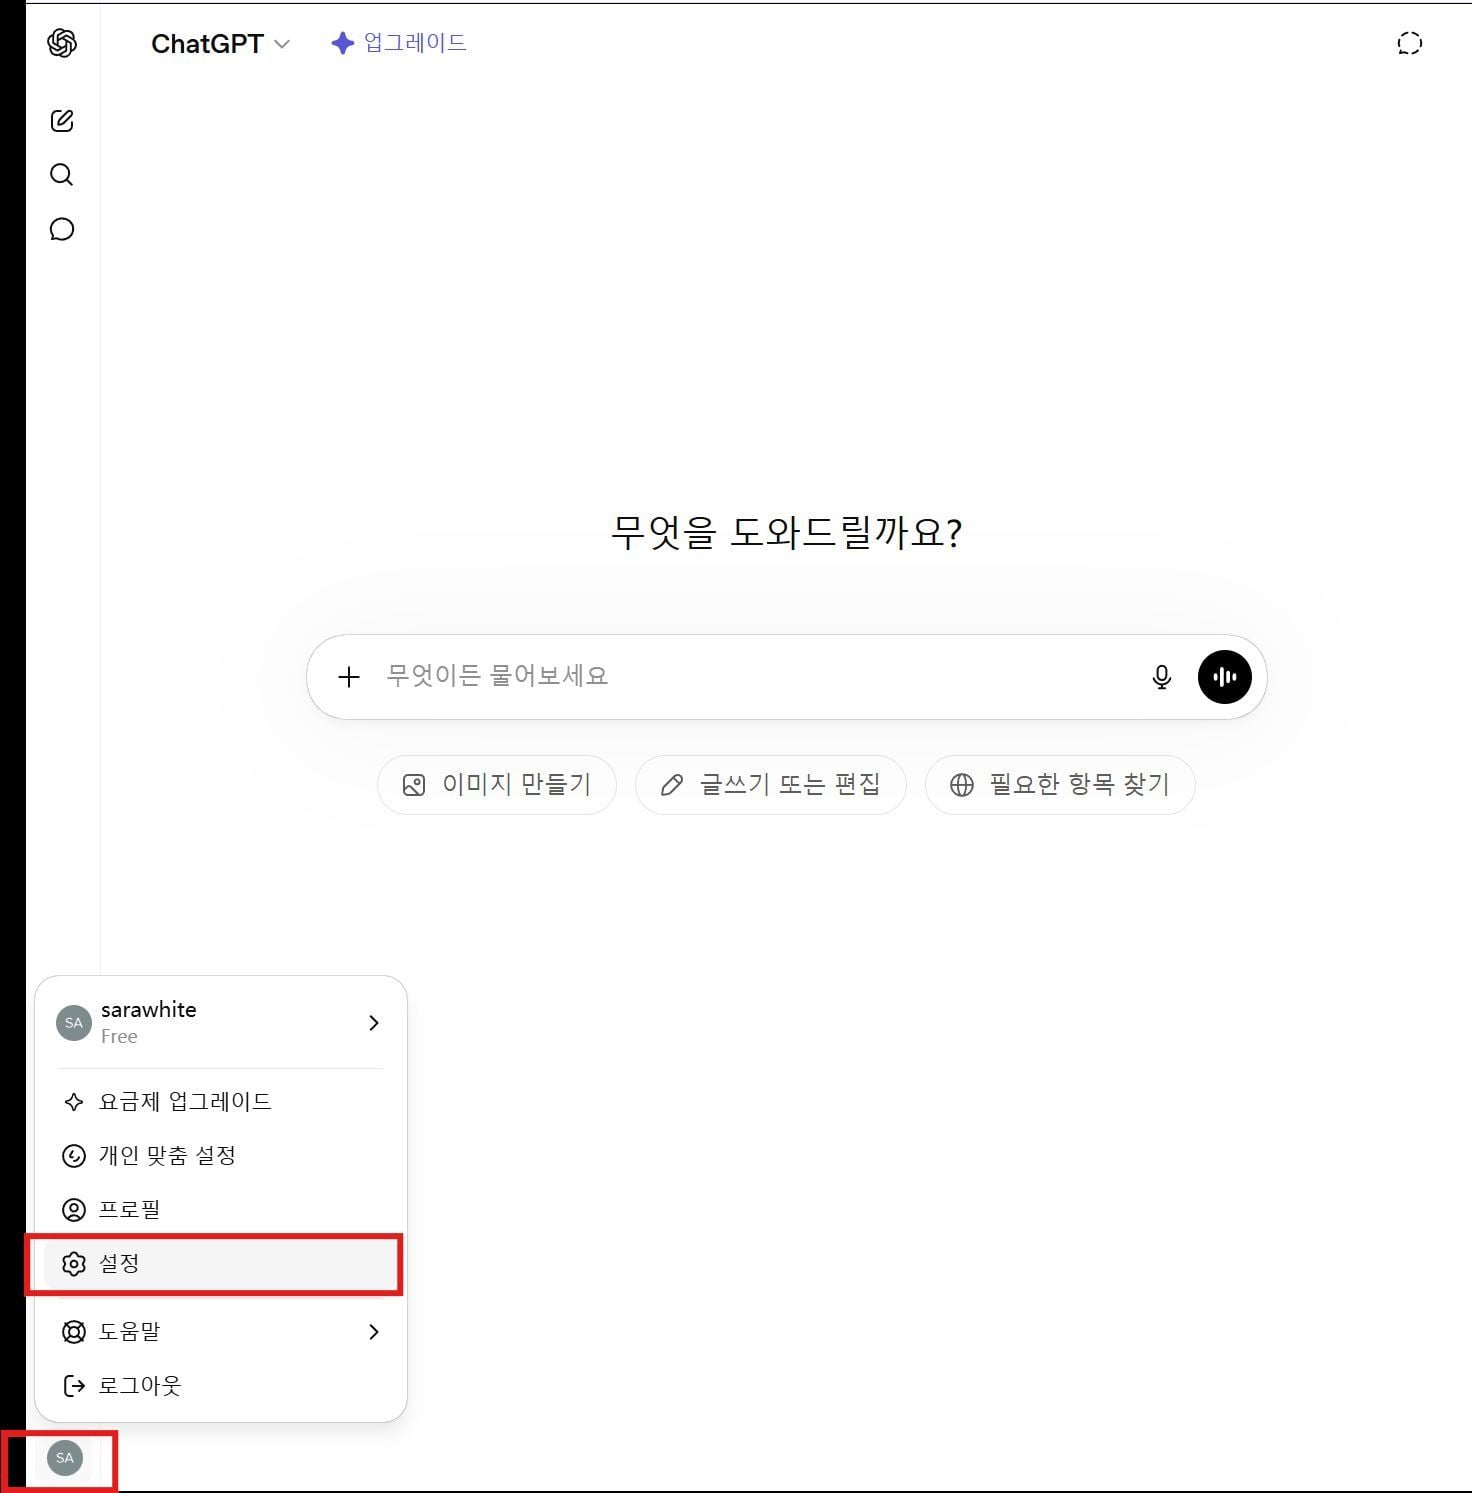Screen dimensions: 1472x1493
Task: Click the 이미지 만들기 suggestion button
Action: 497,785
